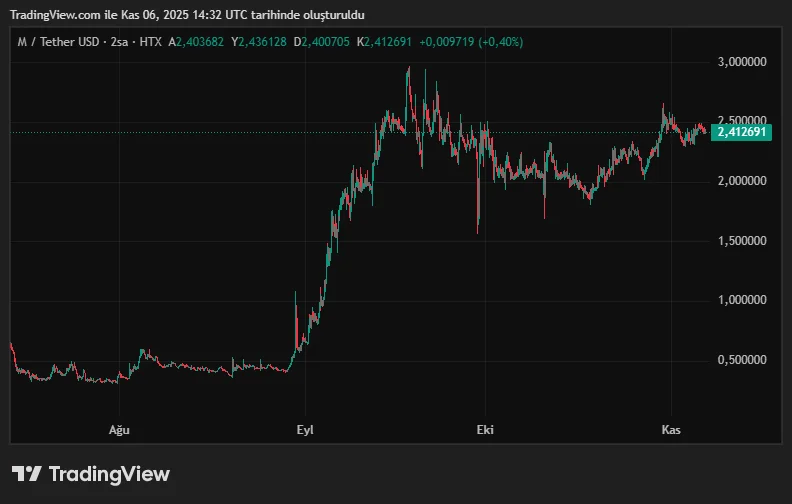Click the TradingView wordmark text

tap(109, 474)
